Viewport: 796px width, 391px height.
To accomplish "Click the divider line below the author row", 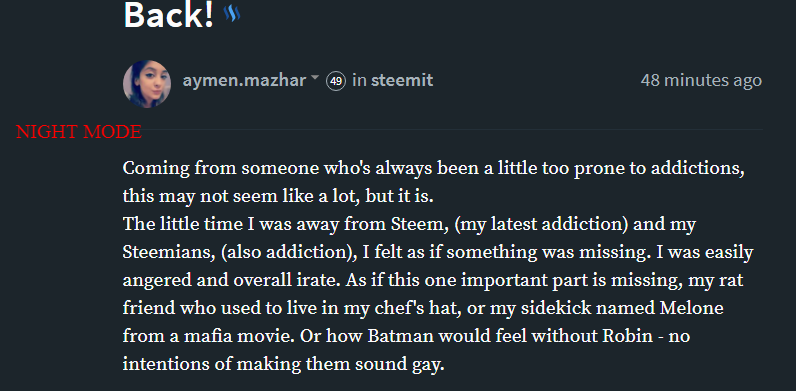I will click(452, 130).
